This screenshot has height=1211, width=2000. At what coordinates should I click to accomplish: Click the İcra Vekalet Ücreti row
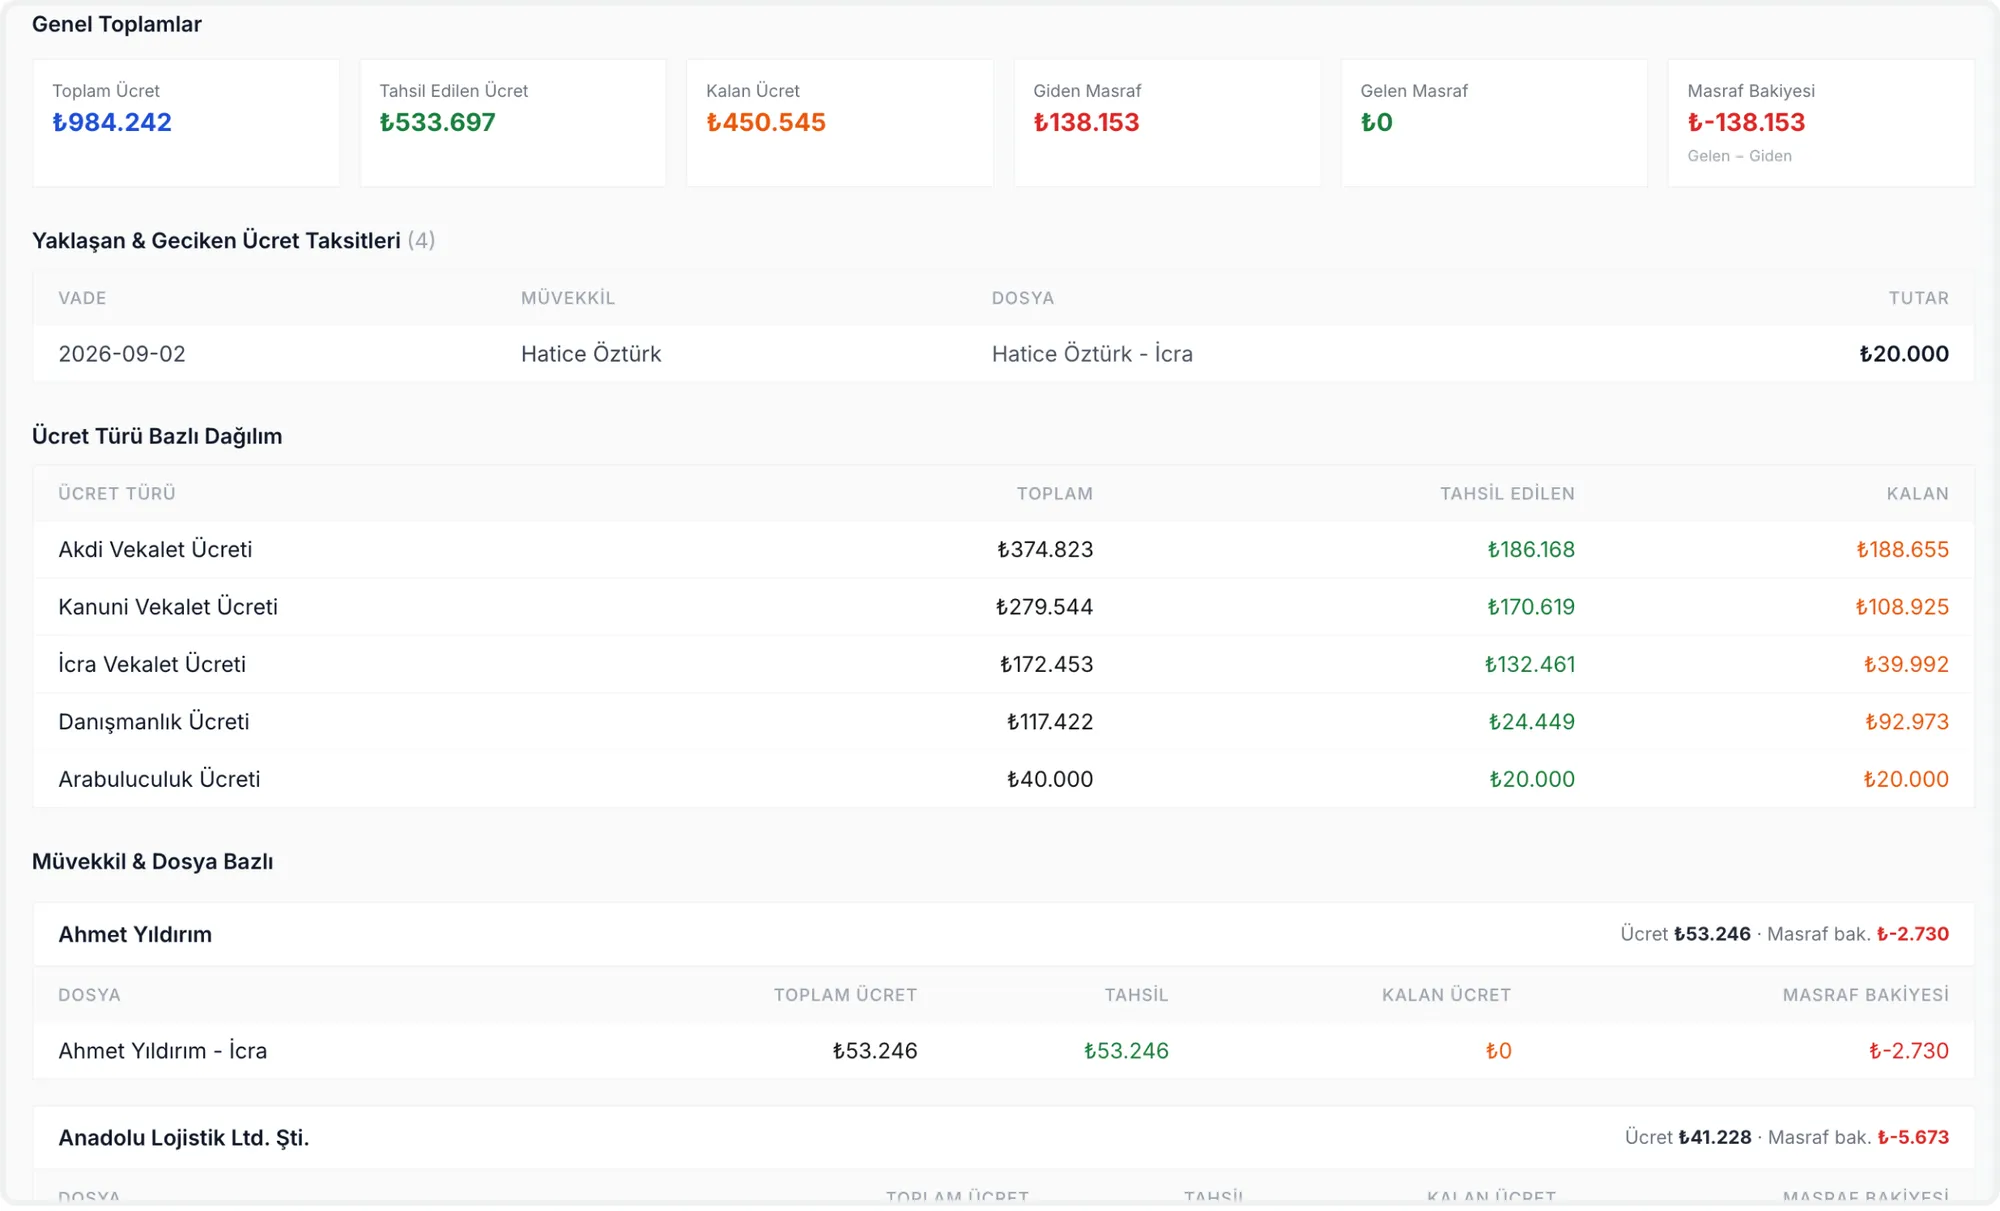tap(1003, 664)
